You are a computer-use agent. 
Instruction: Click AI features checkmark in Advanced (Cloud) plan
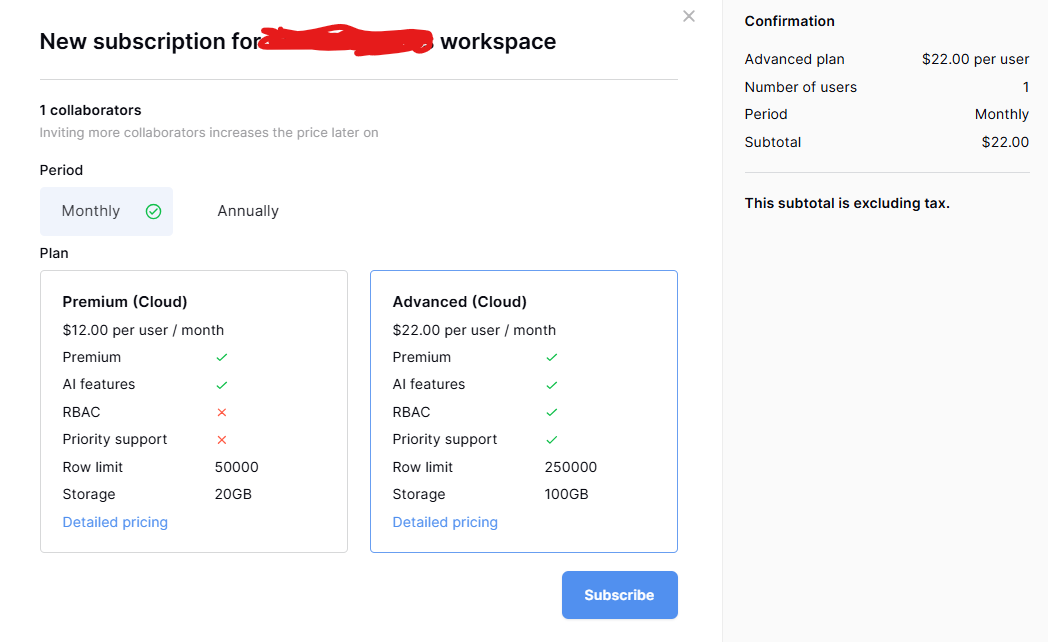click(552, 385)
